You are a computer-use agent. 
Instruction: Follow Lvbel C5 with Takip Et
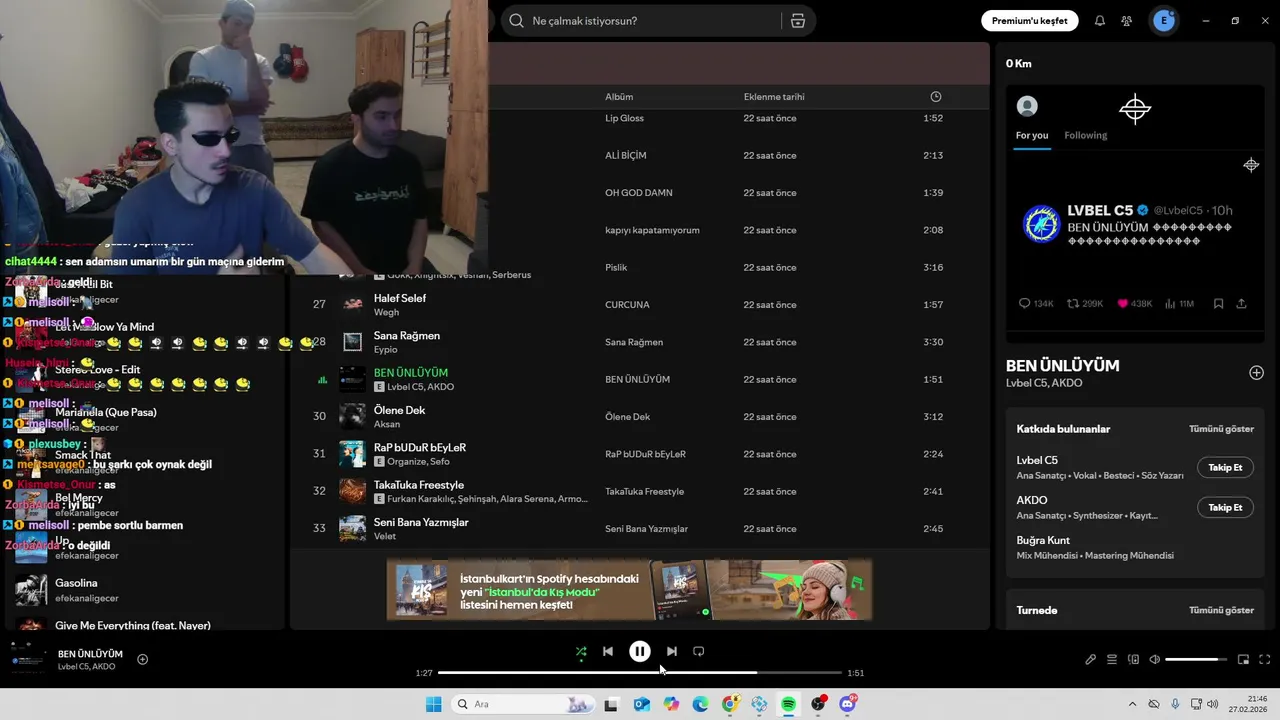pos(1225,467)
